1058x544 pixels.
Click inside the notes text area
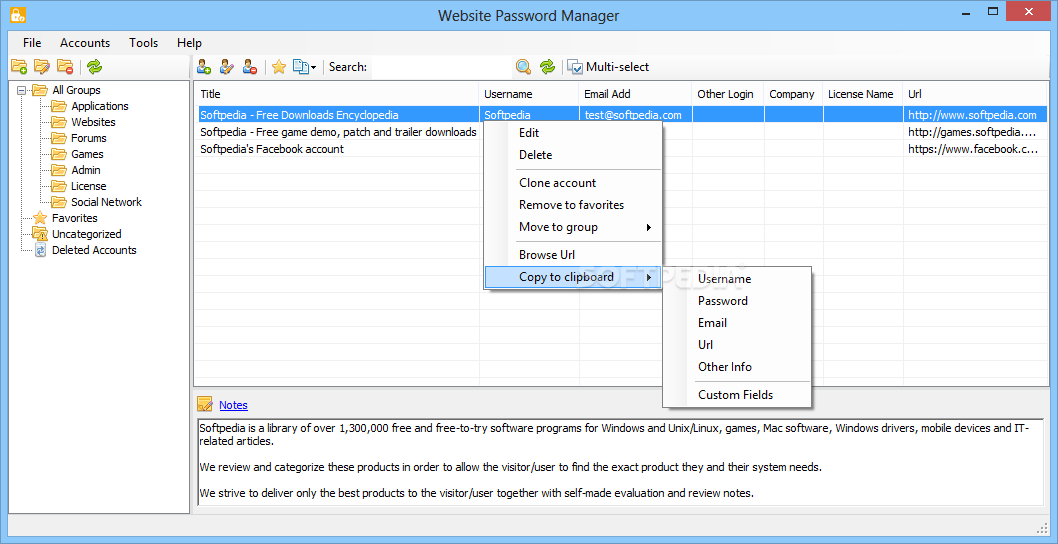pos(620,462)
